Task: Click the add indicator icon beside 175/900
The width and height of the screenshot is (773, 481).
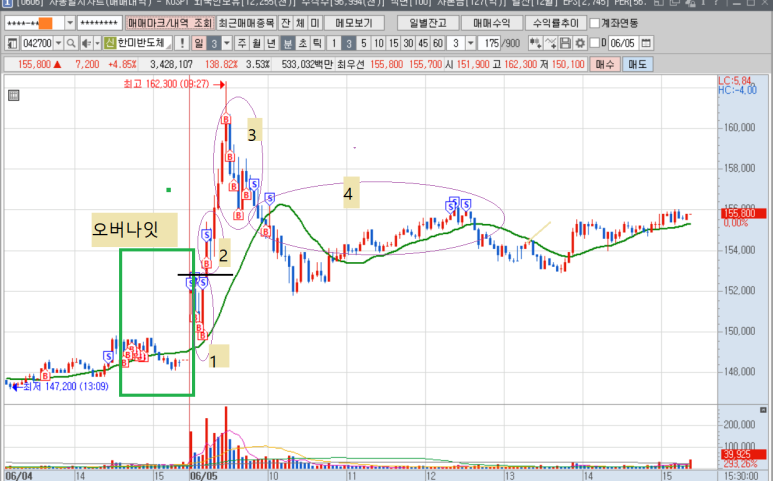Action: pos(535,43)
